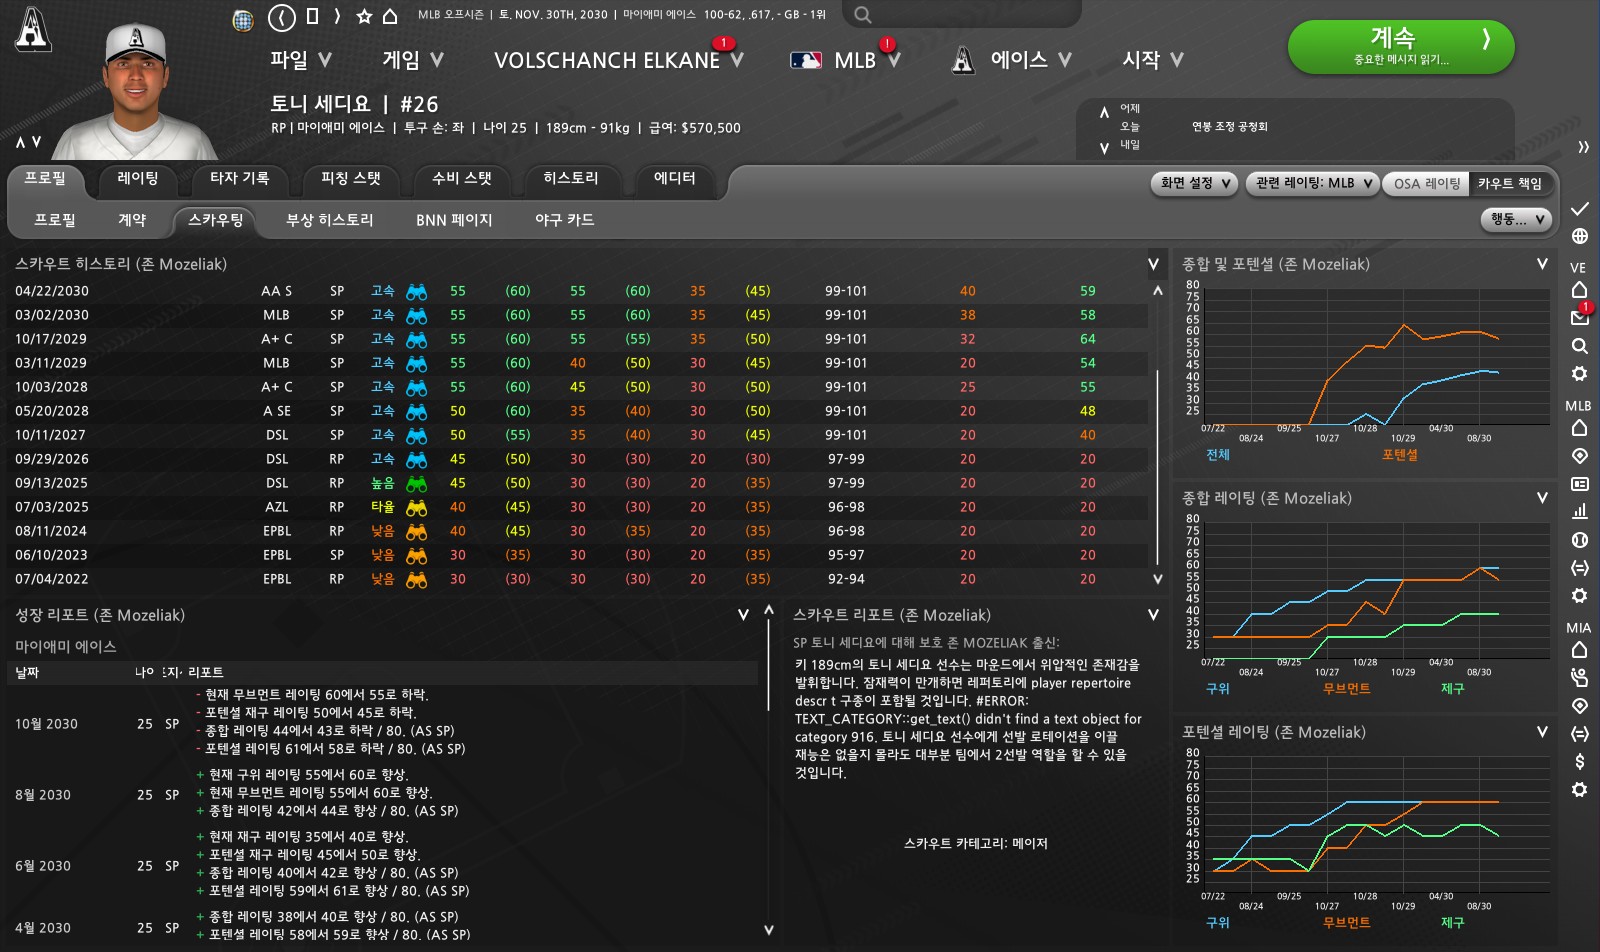Click the yellow binoculars icon in 07/03/2025 row

click(x=416, y=507)
